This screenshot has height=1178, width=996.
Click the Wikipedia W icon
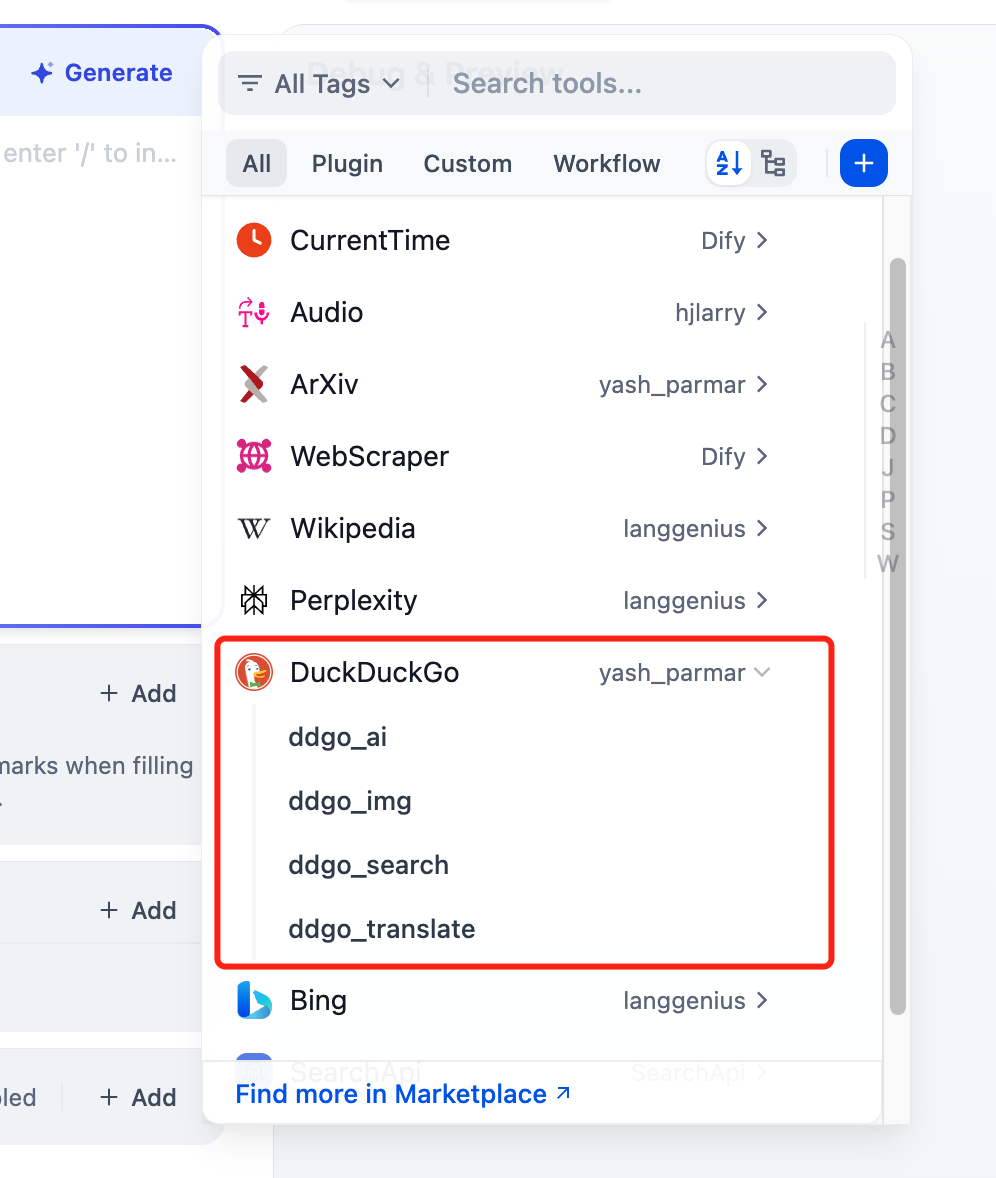point(254,528)
